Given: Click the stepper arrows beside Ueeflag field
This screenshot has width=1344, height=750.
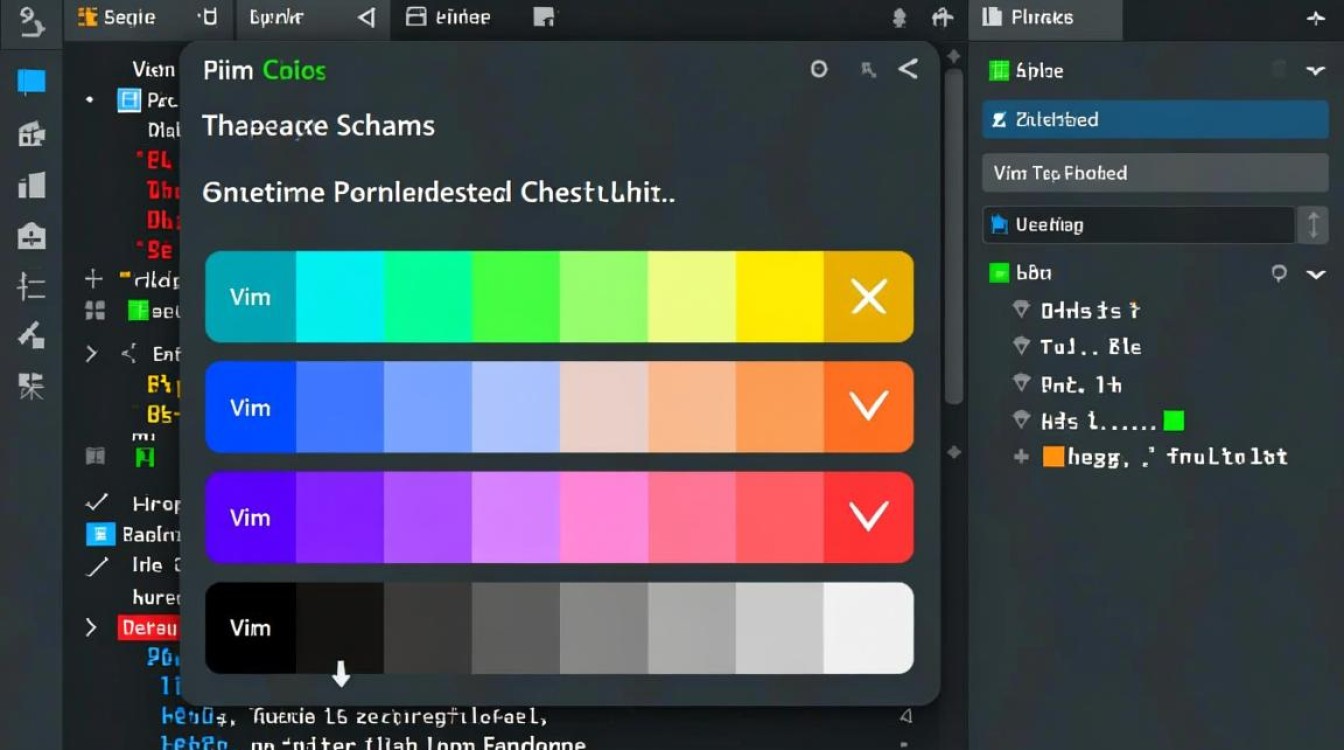Looking at the screenshot, I should tap(1313, 225).
